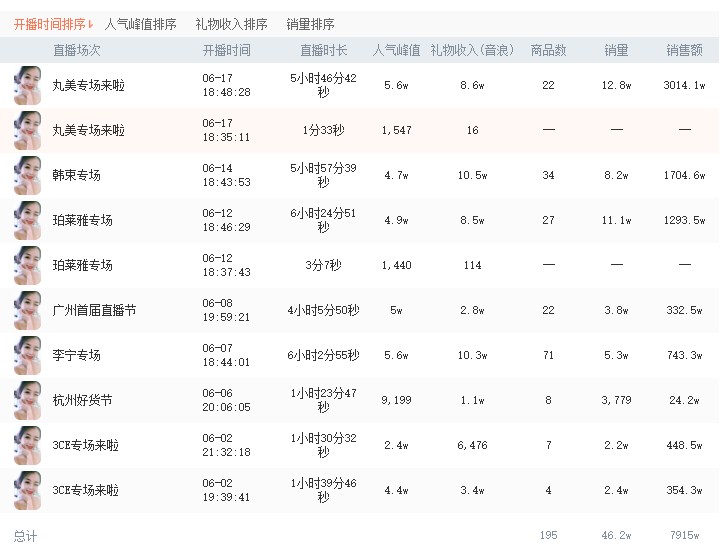Select 礼物收入排序 sort option
Image resolution: width=723 pixels, height=556 pixels.
(231, 24)
